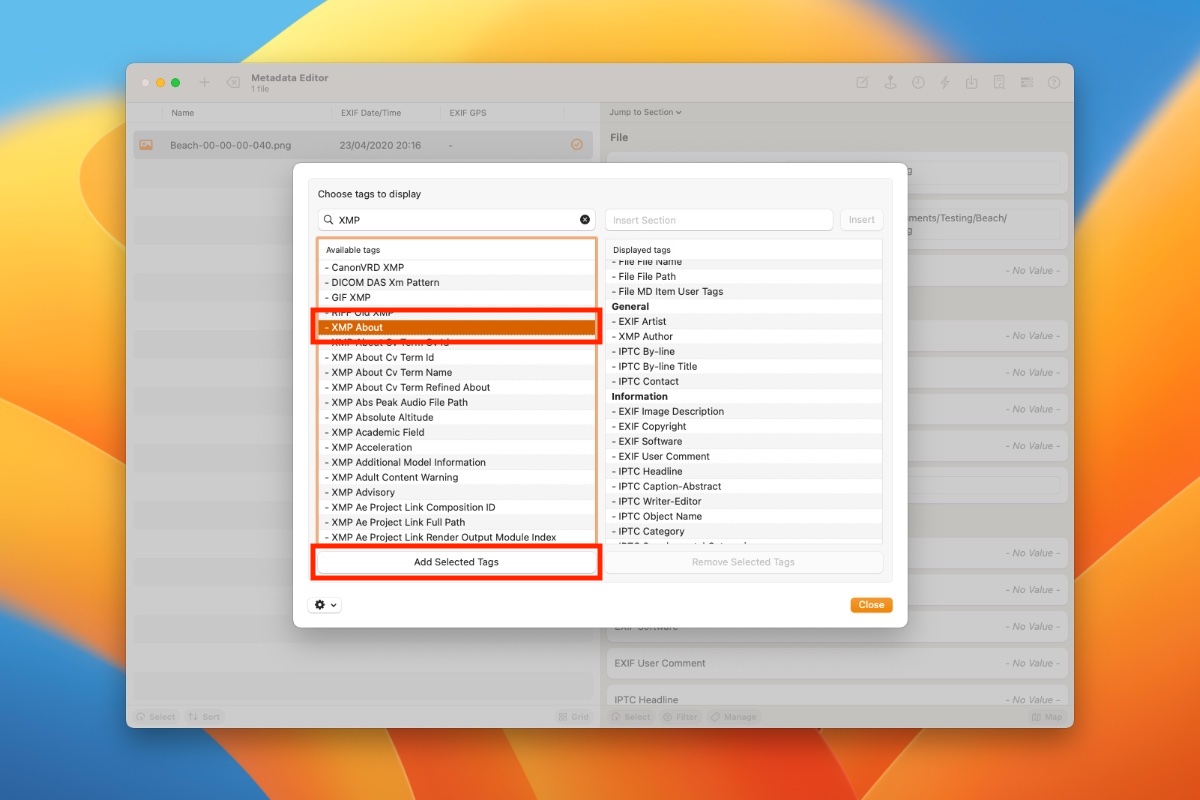Click the Grid view button under the file list
Screen dimensions: 1200x800
574,717
